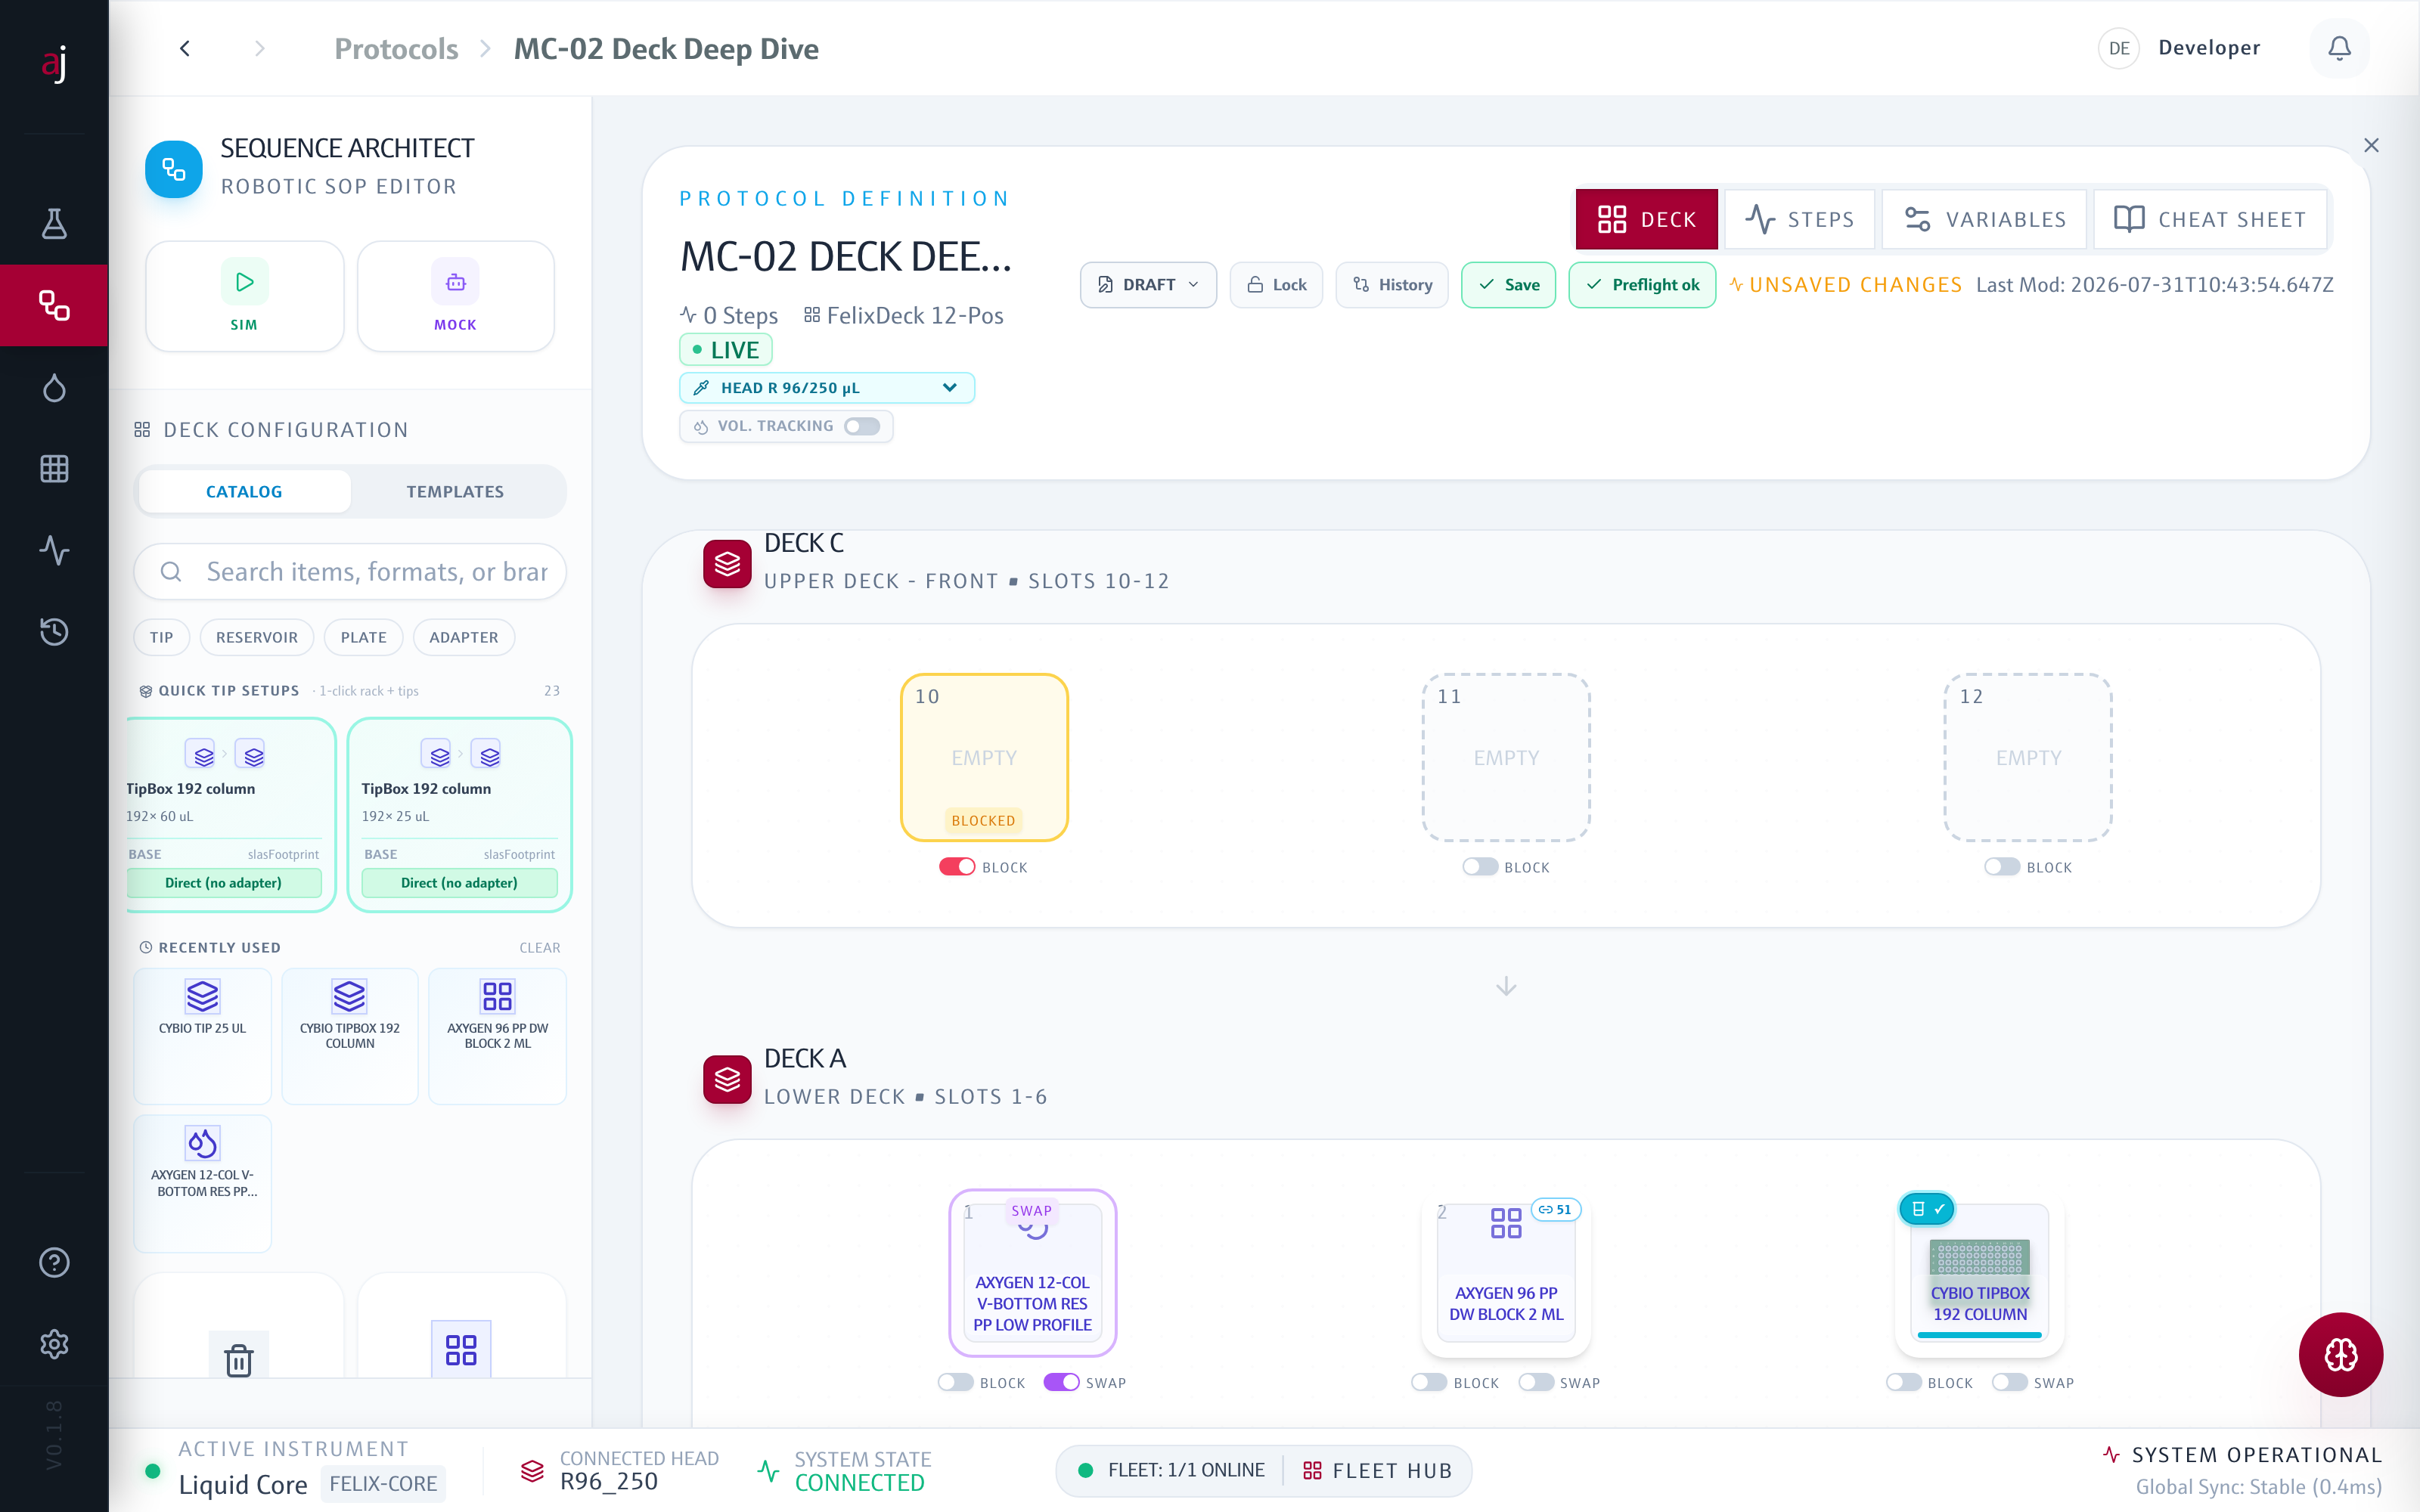Image resolution: width=2420 pixels, height=1512 pixels.
Task: Filter catalog by RESERVOIR
Action: (256, 637)
